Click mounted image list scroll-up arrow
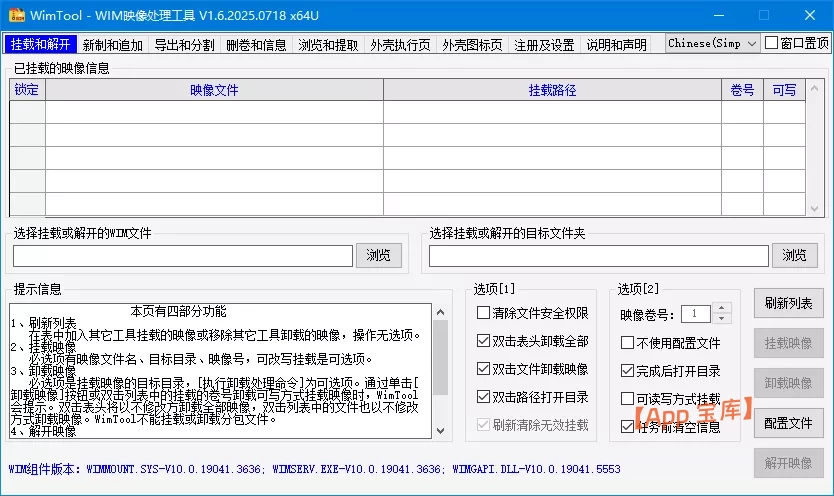The image size is (834, 496). [814, 88]
